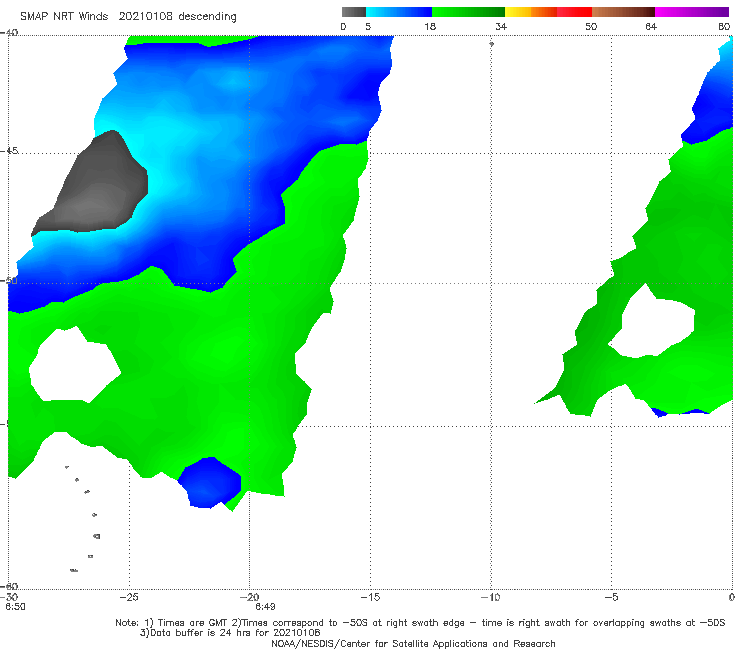This screenshot has height=650, width=740.
Task: Click the title text 'SMAP NRT Winds 20210108 descending'
Action: 128,17
